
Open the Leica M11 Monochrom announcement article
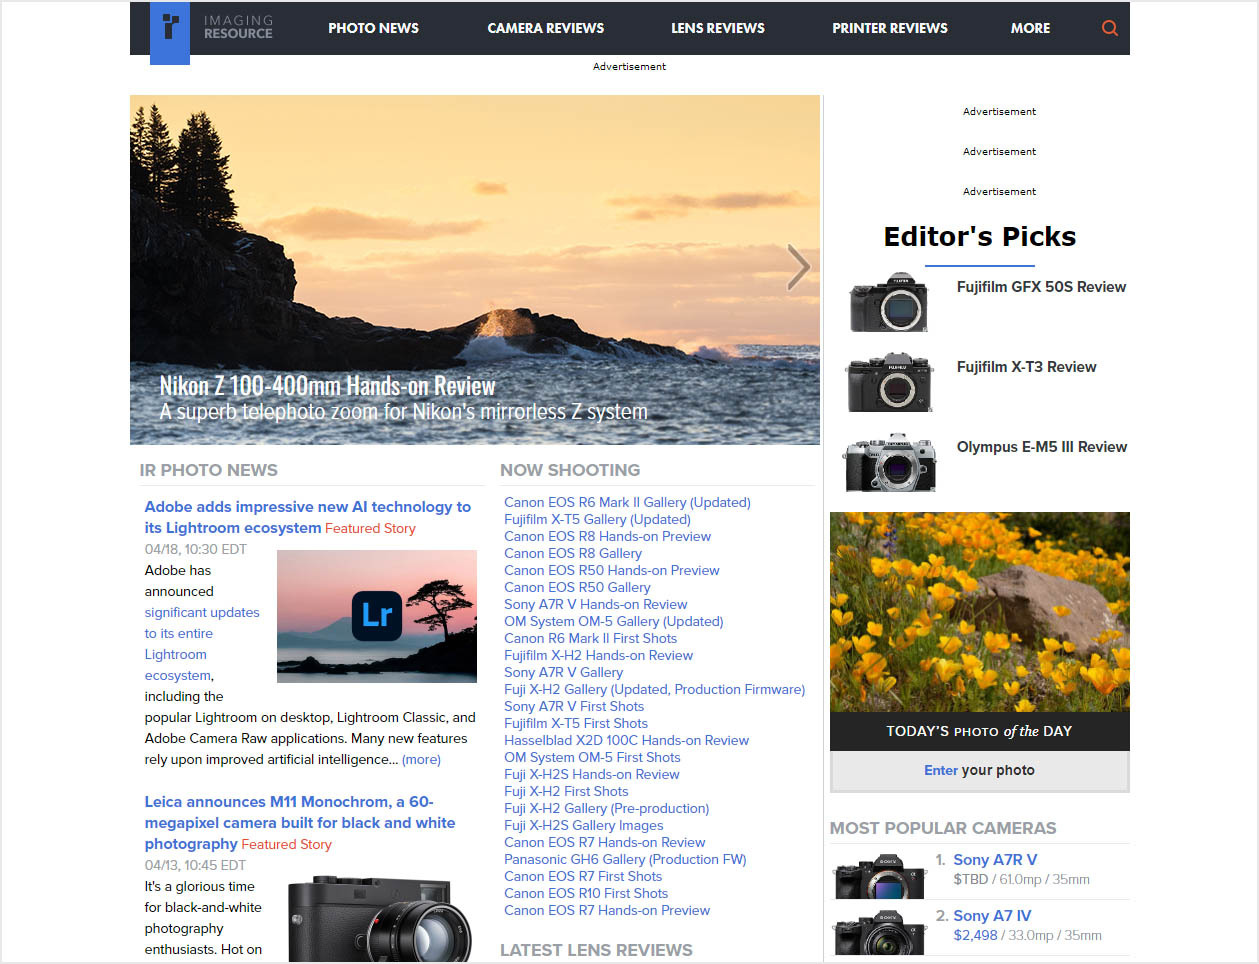click(x=302, y=822)
